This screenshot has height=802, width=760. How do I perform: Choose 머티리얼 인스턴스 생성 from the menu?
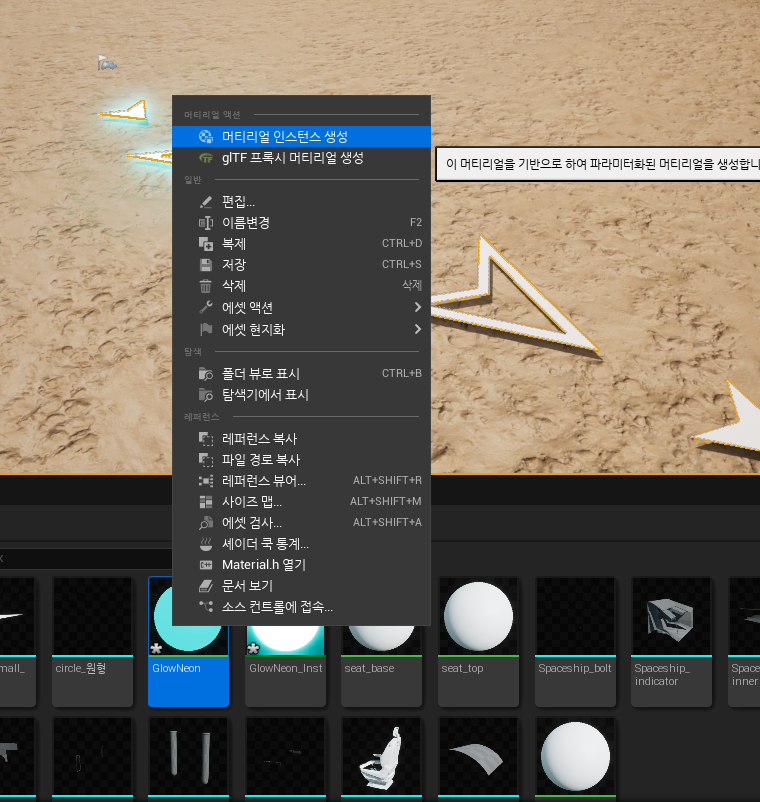301,137
